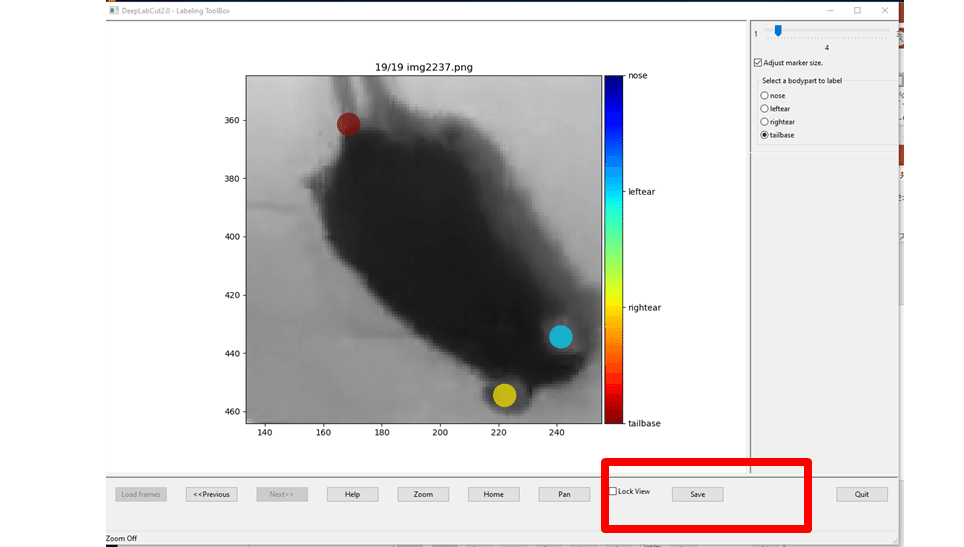
Task: Quit the Labeling ToolBox
Action: pyautogui.click(x=862, y=494)
